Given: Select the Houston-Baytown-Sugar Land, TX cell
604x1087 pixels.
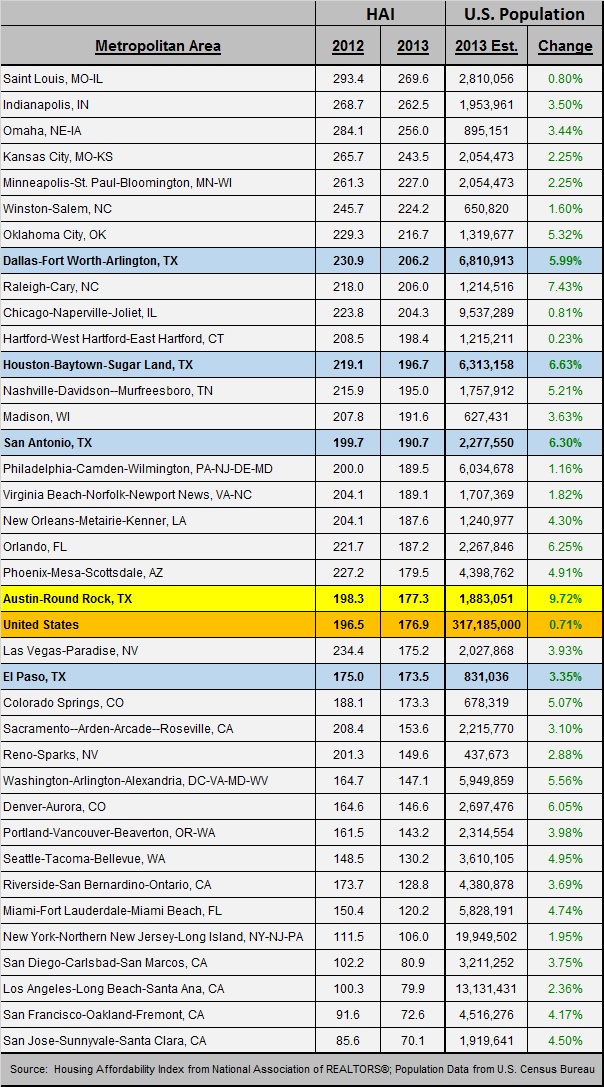Looking at the screenshot, I should coord(95,365).
